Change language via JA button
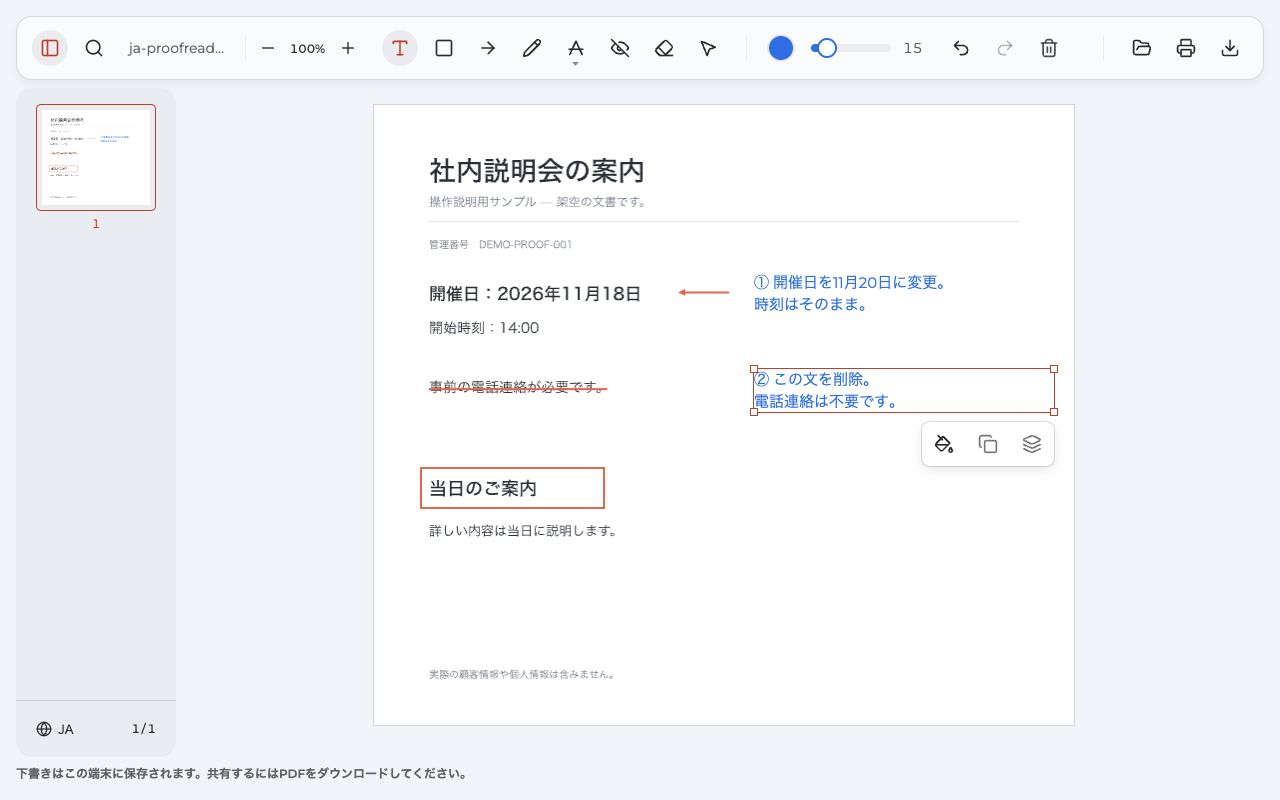 pyautogui.click(x=55, y=729)
